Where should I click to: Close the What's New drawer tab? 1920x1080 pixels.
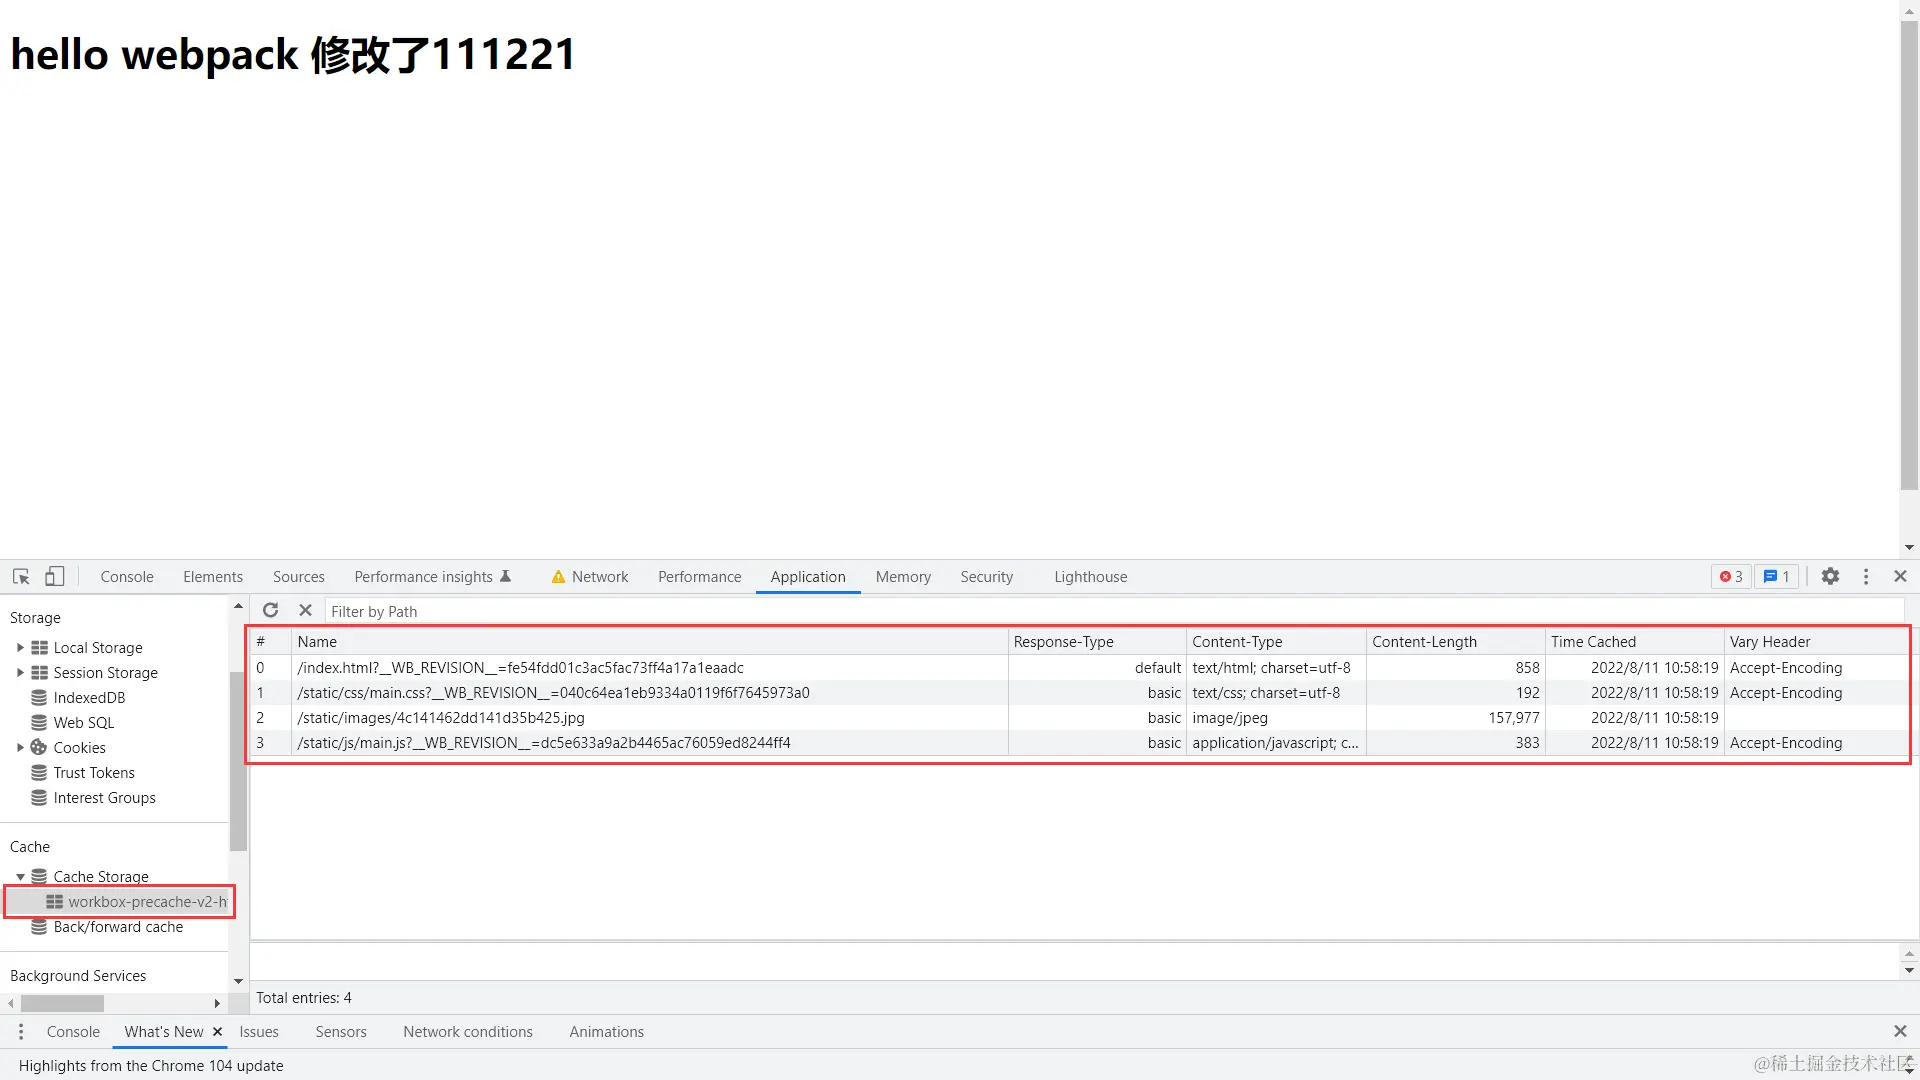(217, 1032)
